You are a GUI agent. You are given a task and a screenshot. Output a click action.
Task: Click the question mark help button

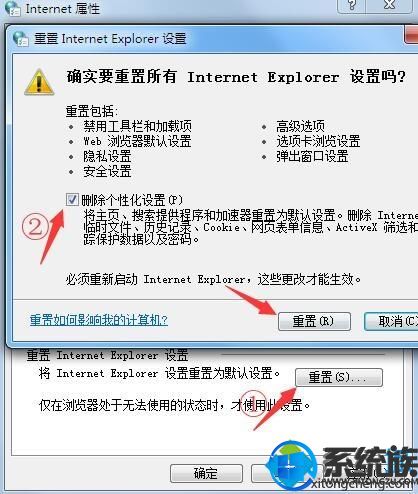click(352, 6)
